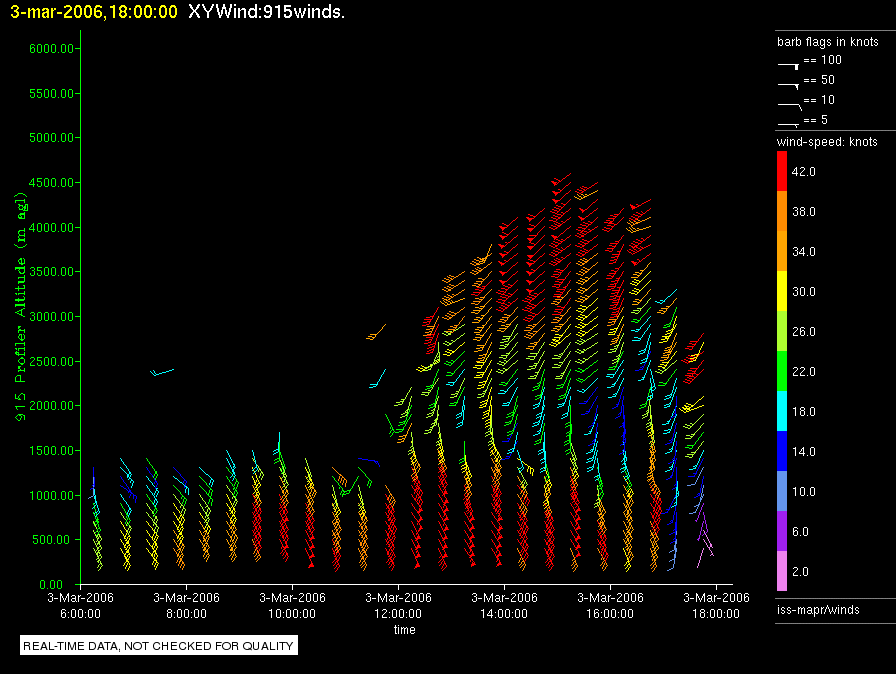Screen dimensions: 896x674
Task: Click the XYWind:915winds plot title
Action: tap(266, 12)
